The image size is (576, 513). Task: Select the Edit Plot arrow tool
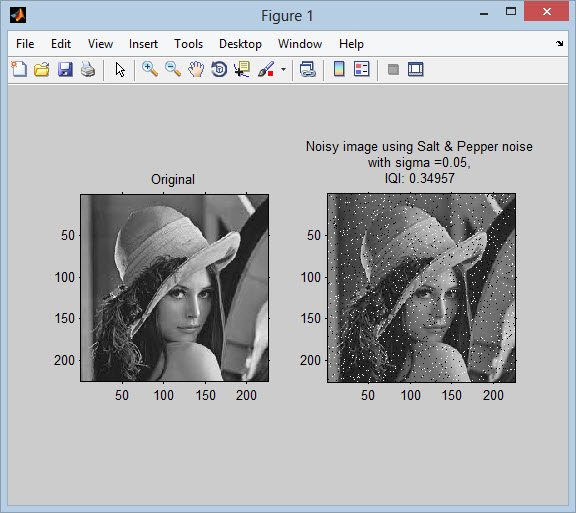click(x=120, y=69)
